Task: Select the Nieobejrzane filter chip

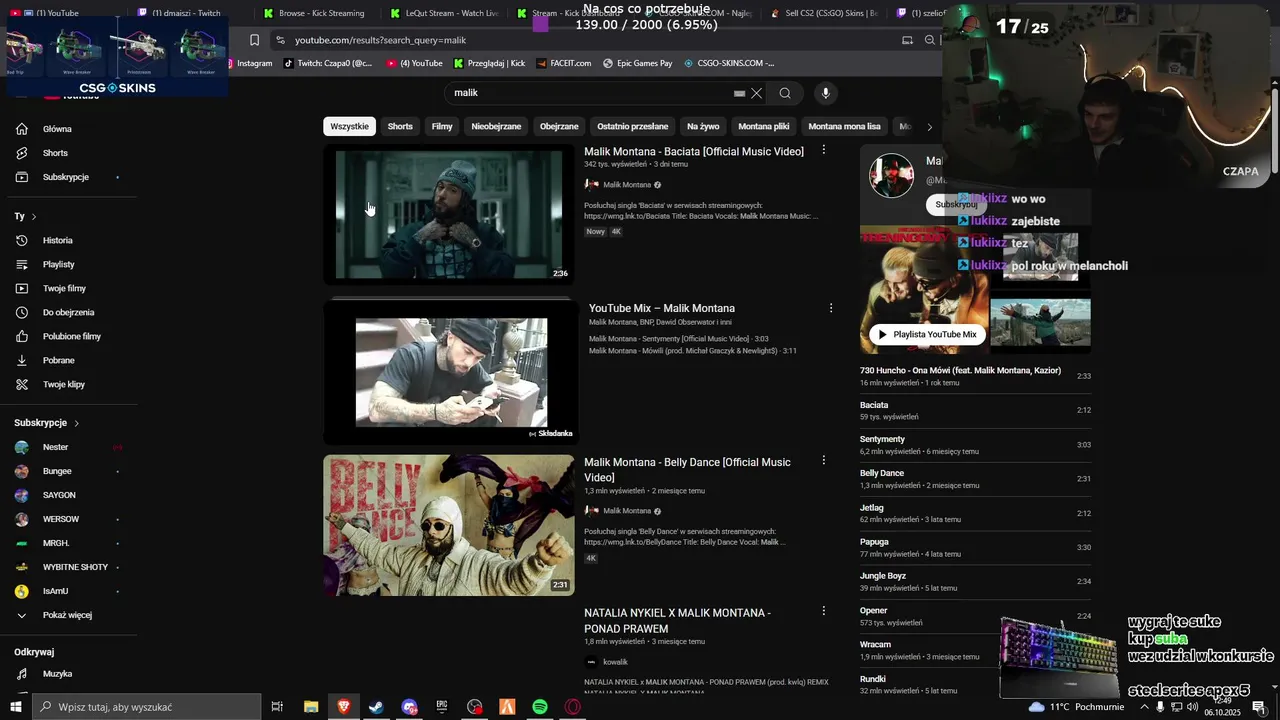Action: click(496, 127)
